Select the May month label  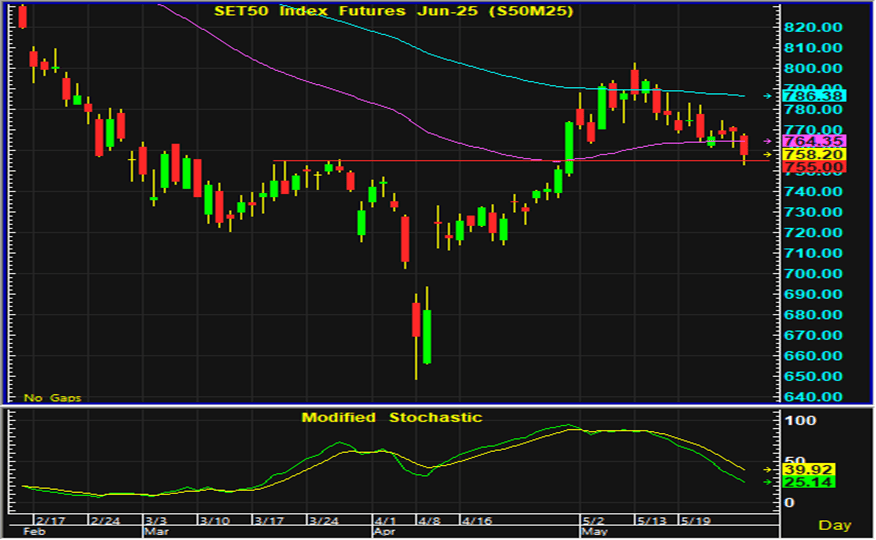point(596,533)
